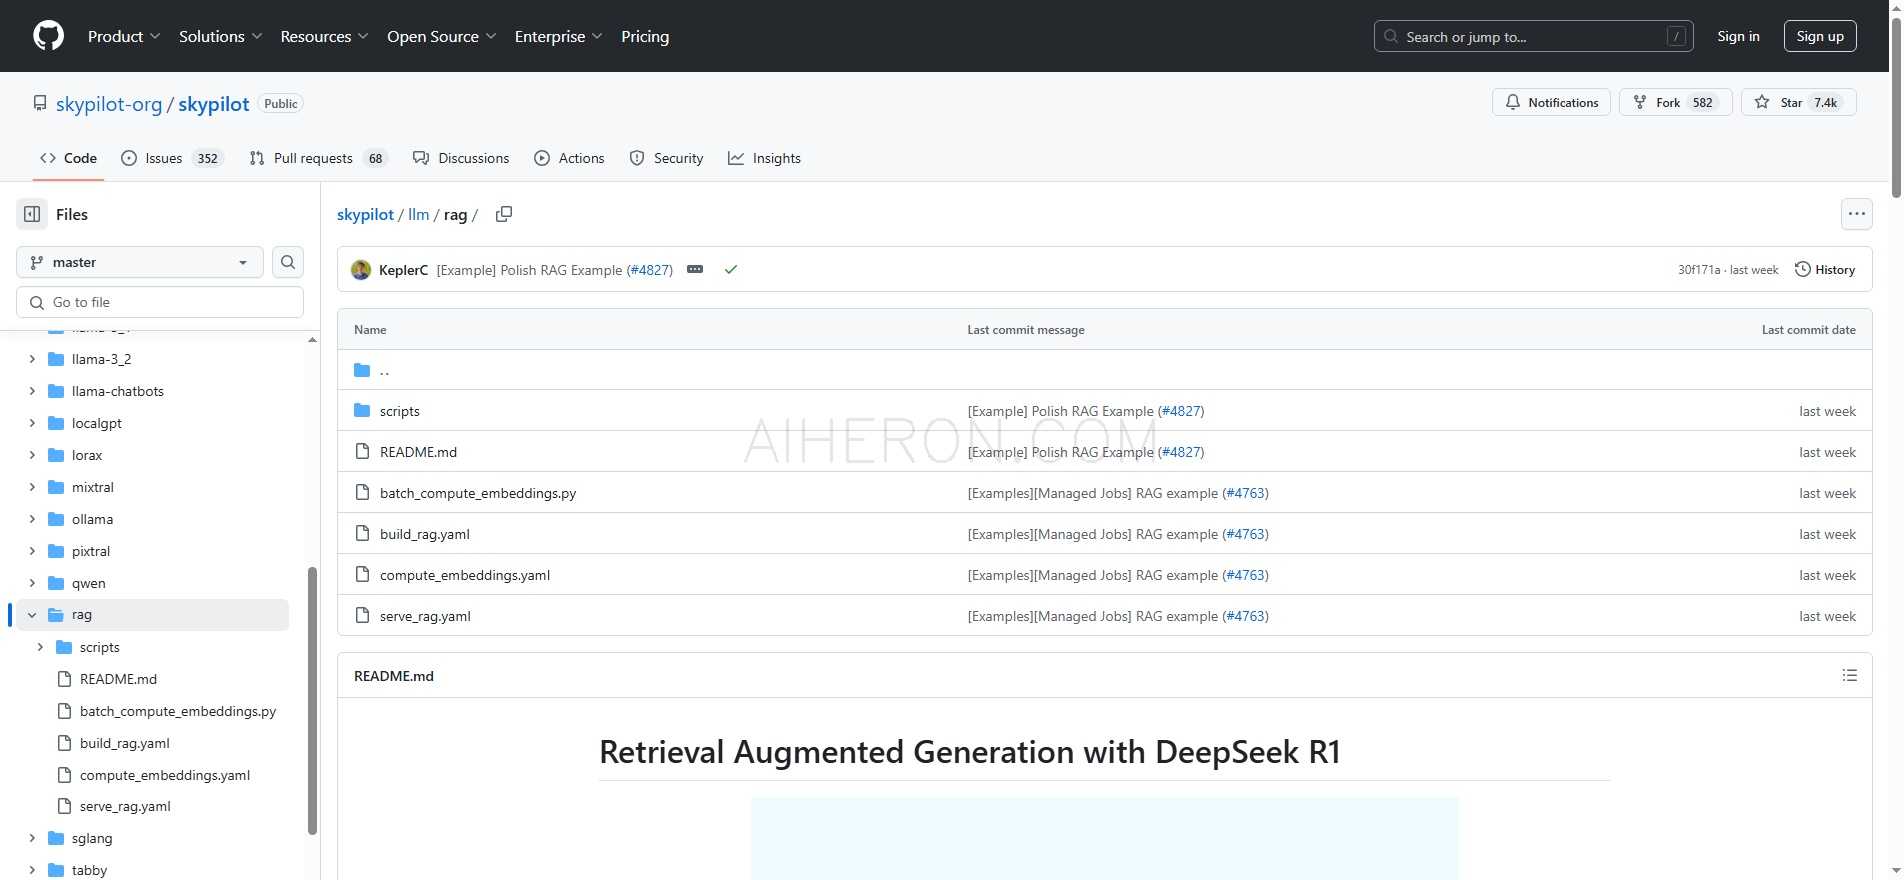The height and width of the screenshot is (880, 1904).
Task: Switch to the Actions tab
Action: 569,158
